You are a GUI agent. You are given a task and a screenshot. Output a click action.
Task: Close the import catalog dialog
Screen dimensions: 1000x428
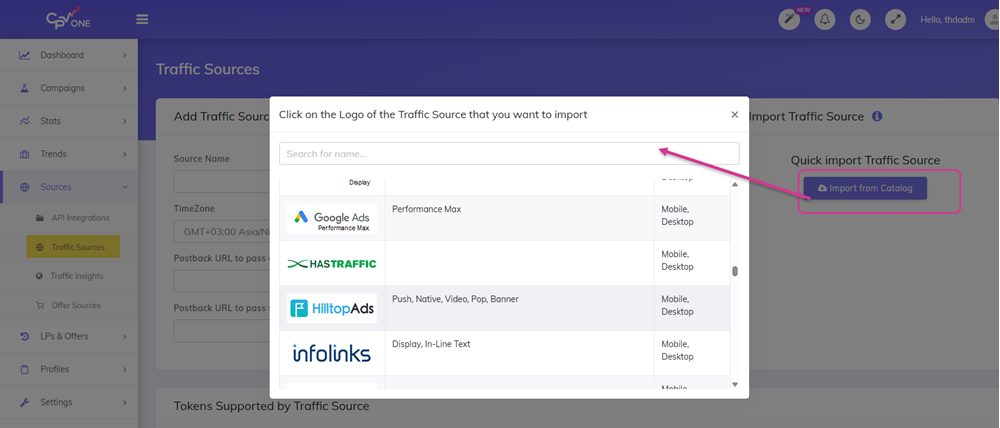[x=735, y=115]
